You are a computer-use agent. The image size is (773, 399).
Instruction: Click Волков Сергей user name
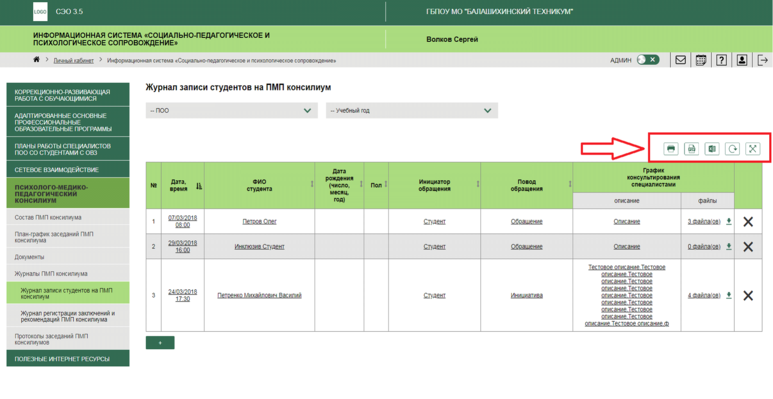click(x=452, y=39)
